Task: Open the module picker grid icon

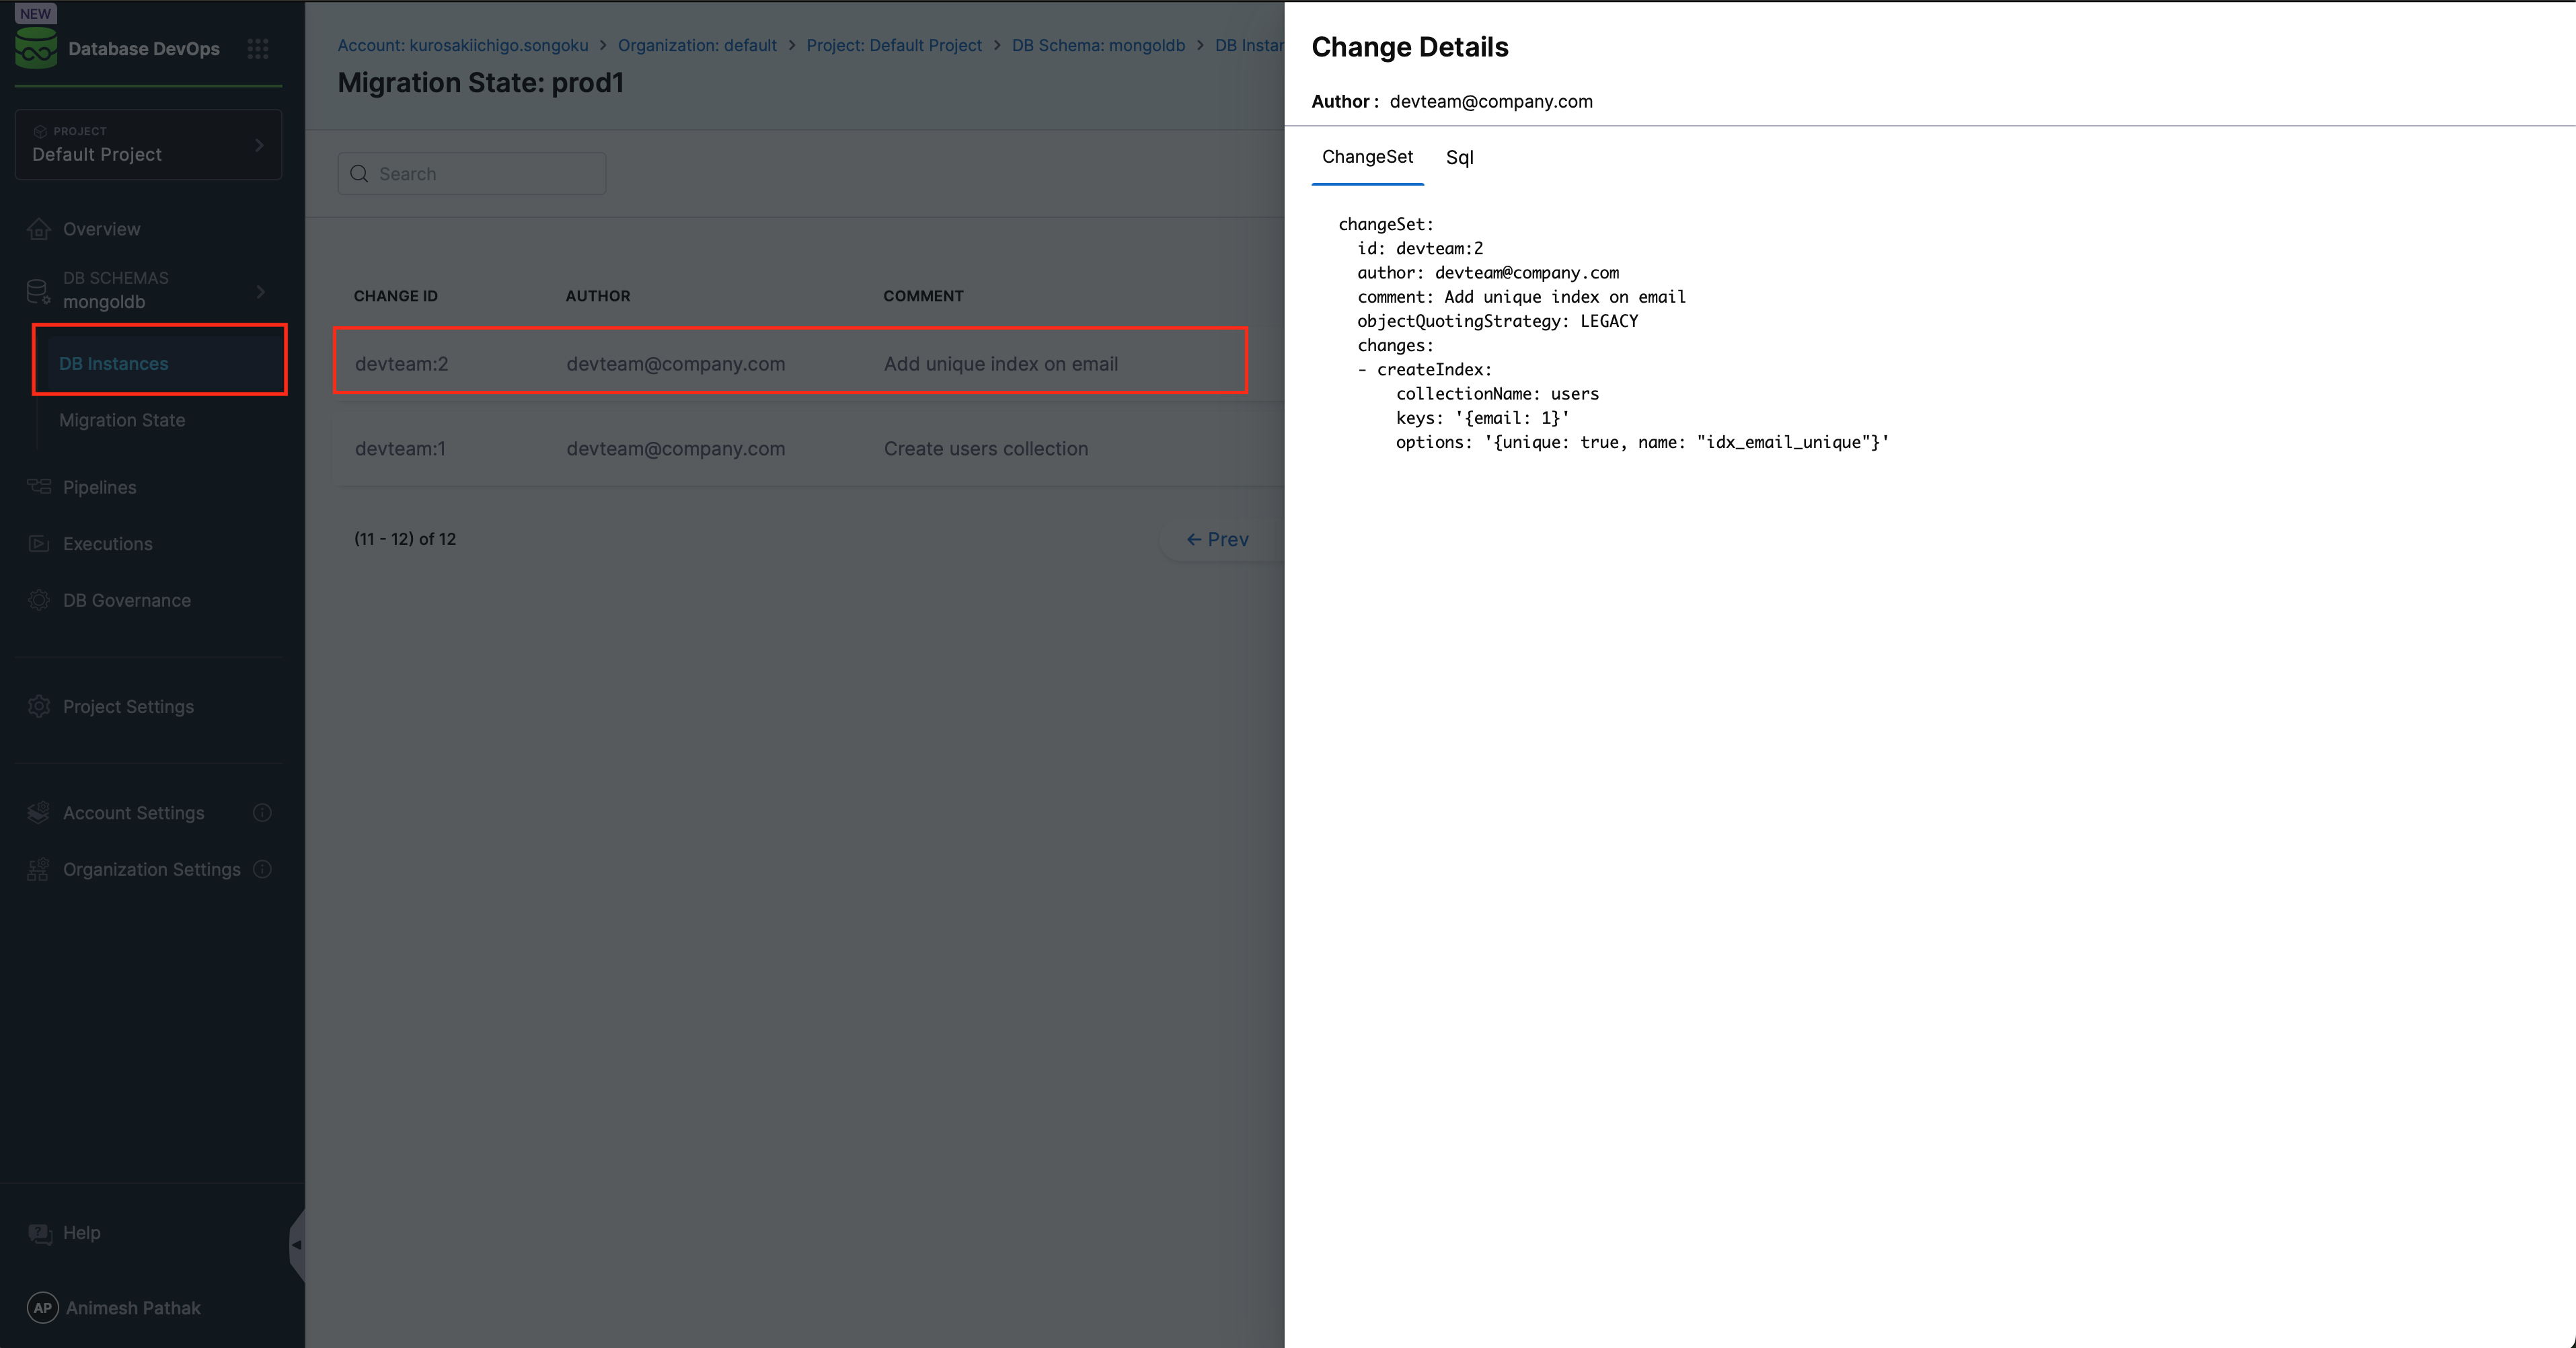Action: (257, 48)
